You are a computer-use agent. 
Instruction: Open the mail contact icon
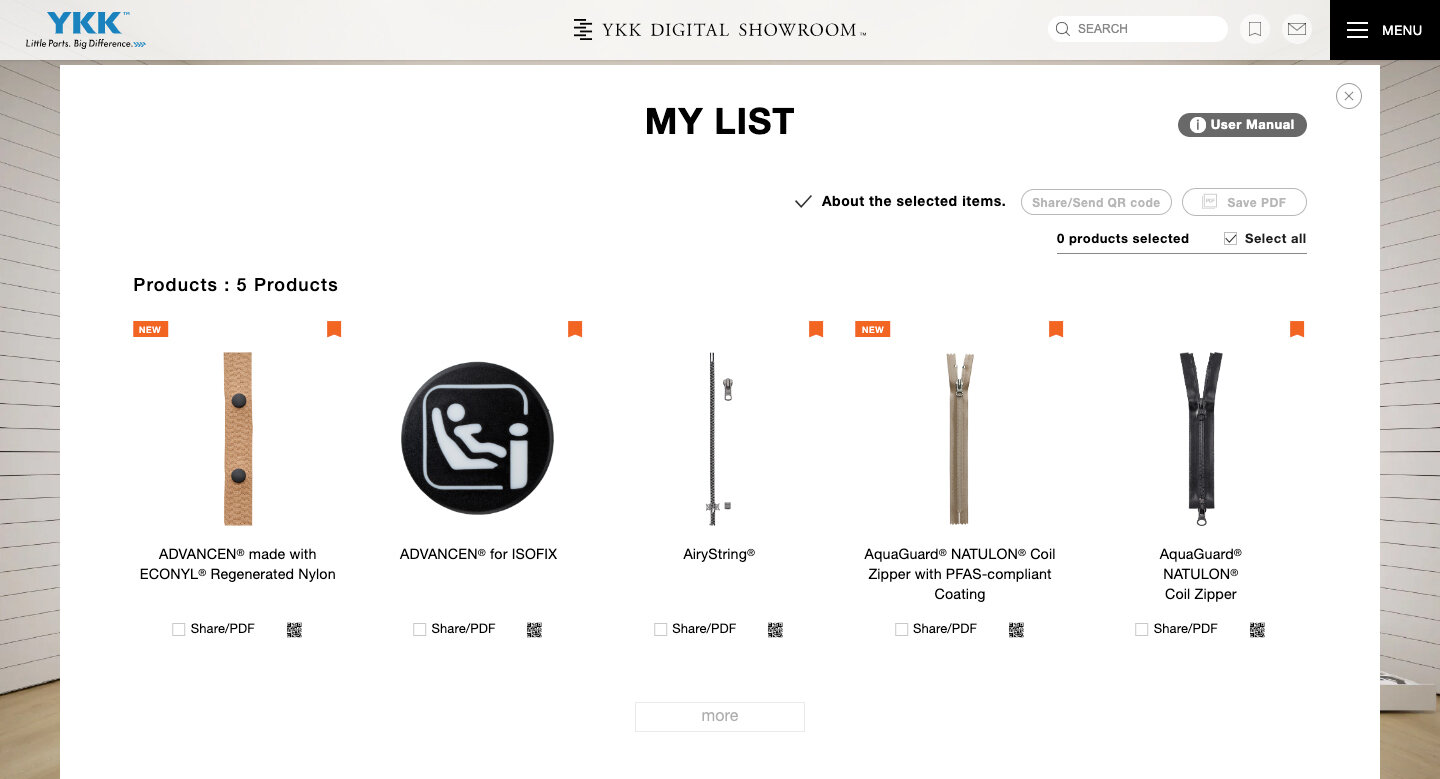1297,29
